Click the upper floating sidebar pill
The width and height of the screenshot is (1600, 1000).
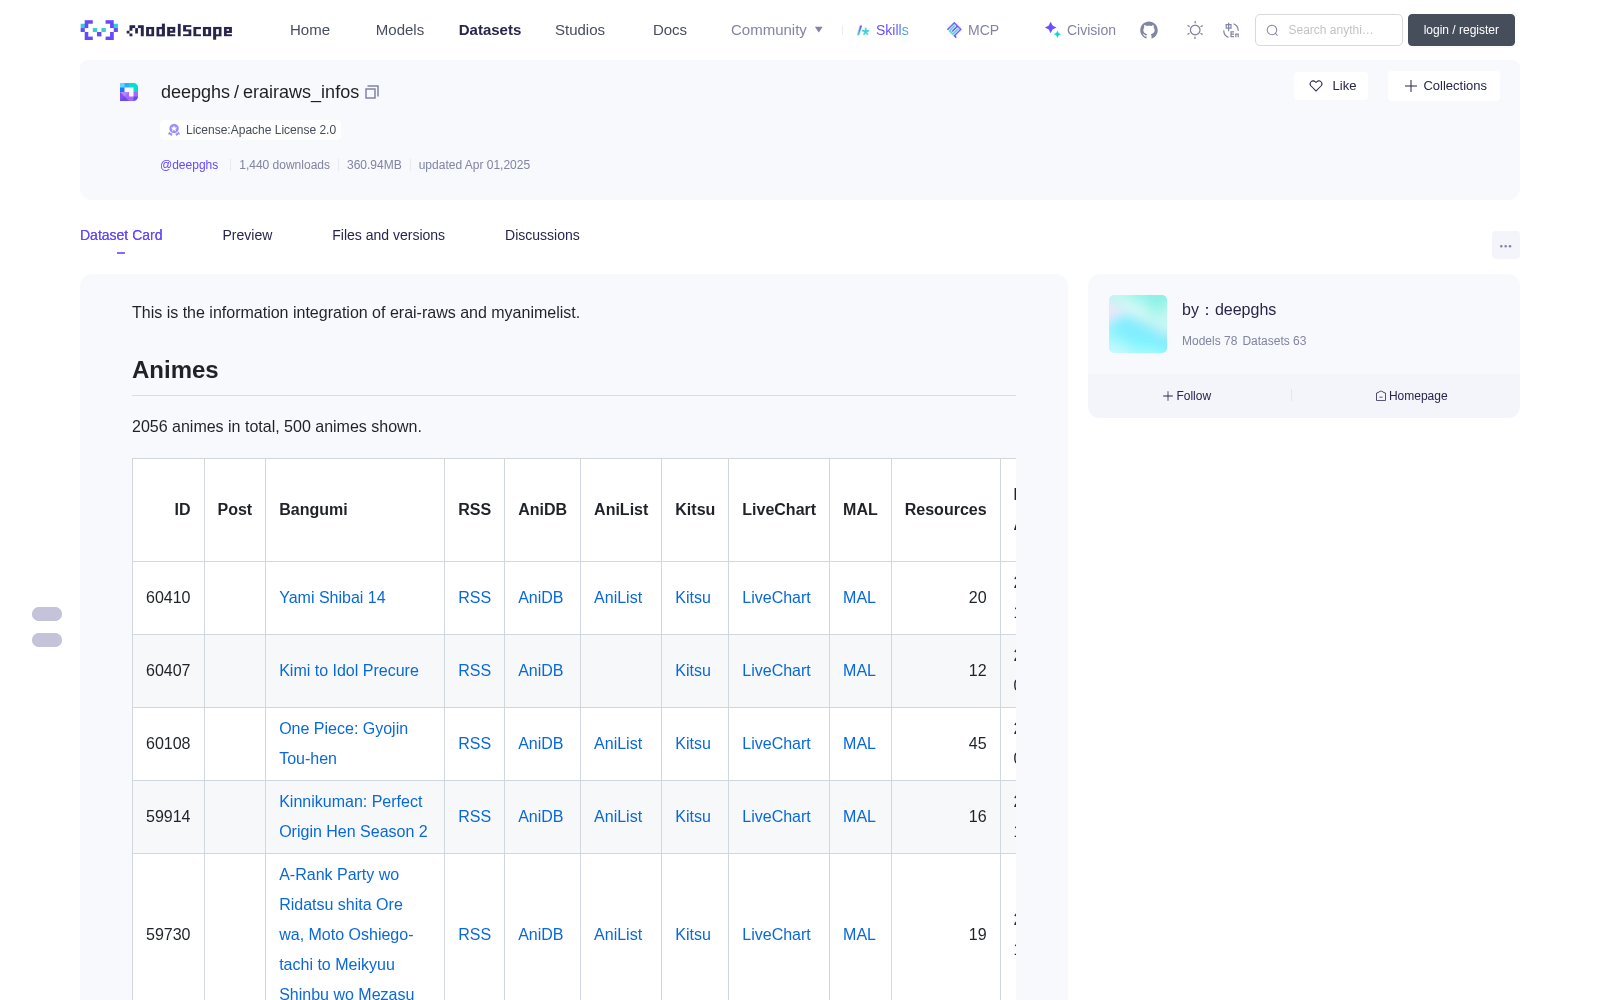[x=47, y=614]
